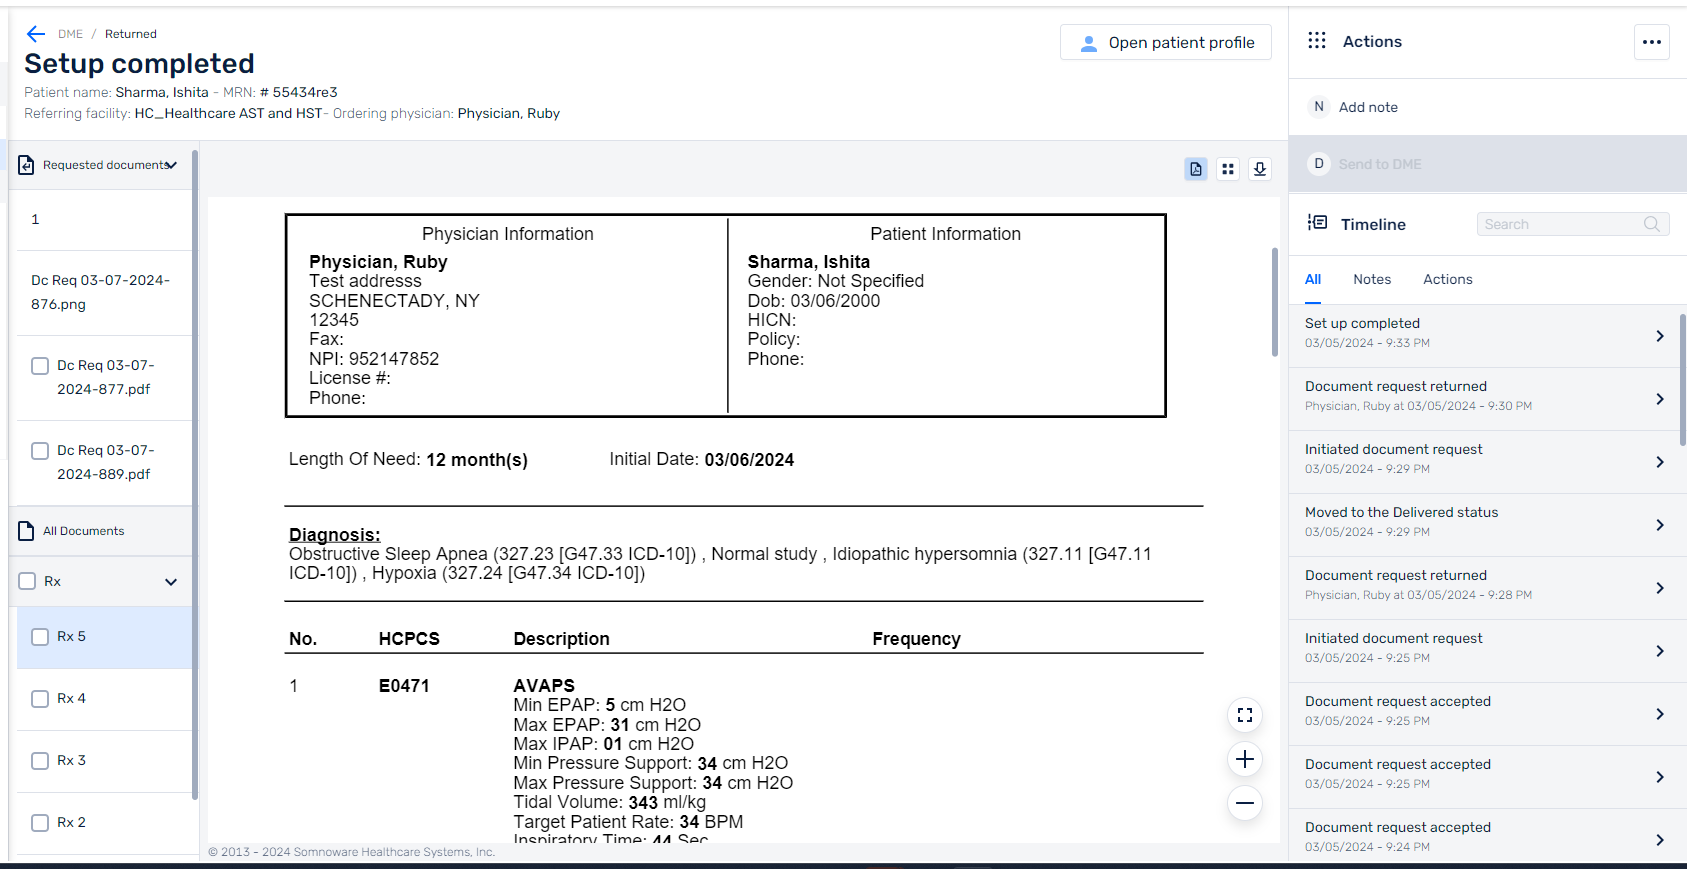This screenshot has height=869, width=1687.
Task: Click the document viewer vertical scrollbar
Action: [1274, 302]
